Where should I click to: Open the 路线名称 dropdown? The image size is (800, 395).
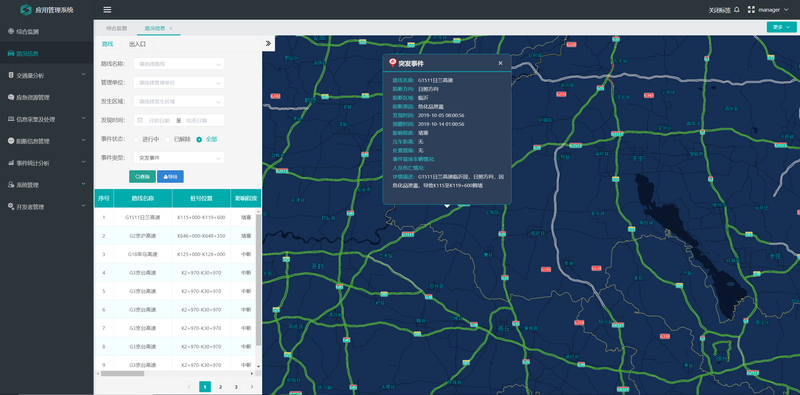(179, 64)
